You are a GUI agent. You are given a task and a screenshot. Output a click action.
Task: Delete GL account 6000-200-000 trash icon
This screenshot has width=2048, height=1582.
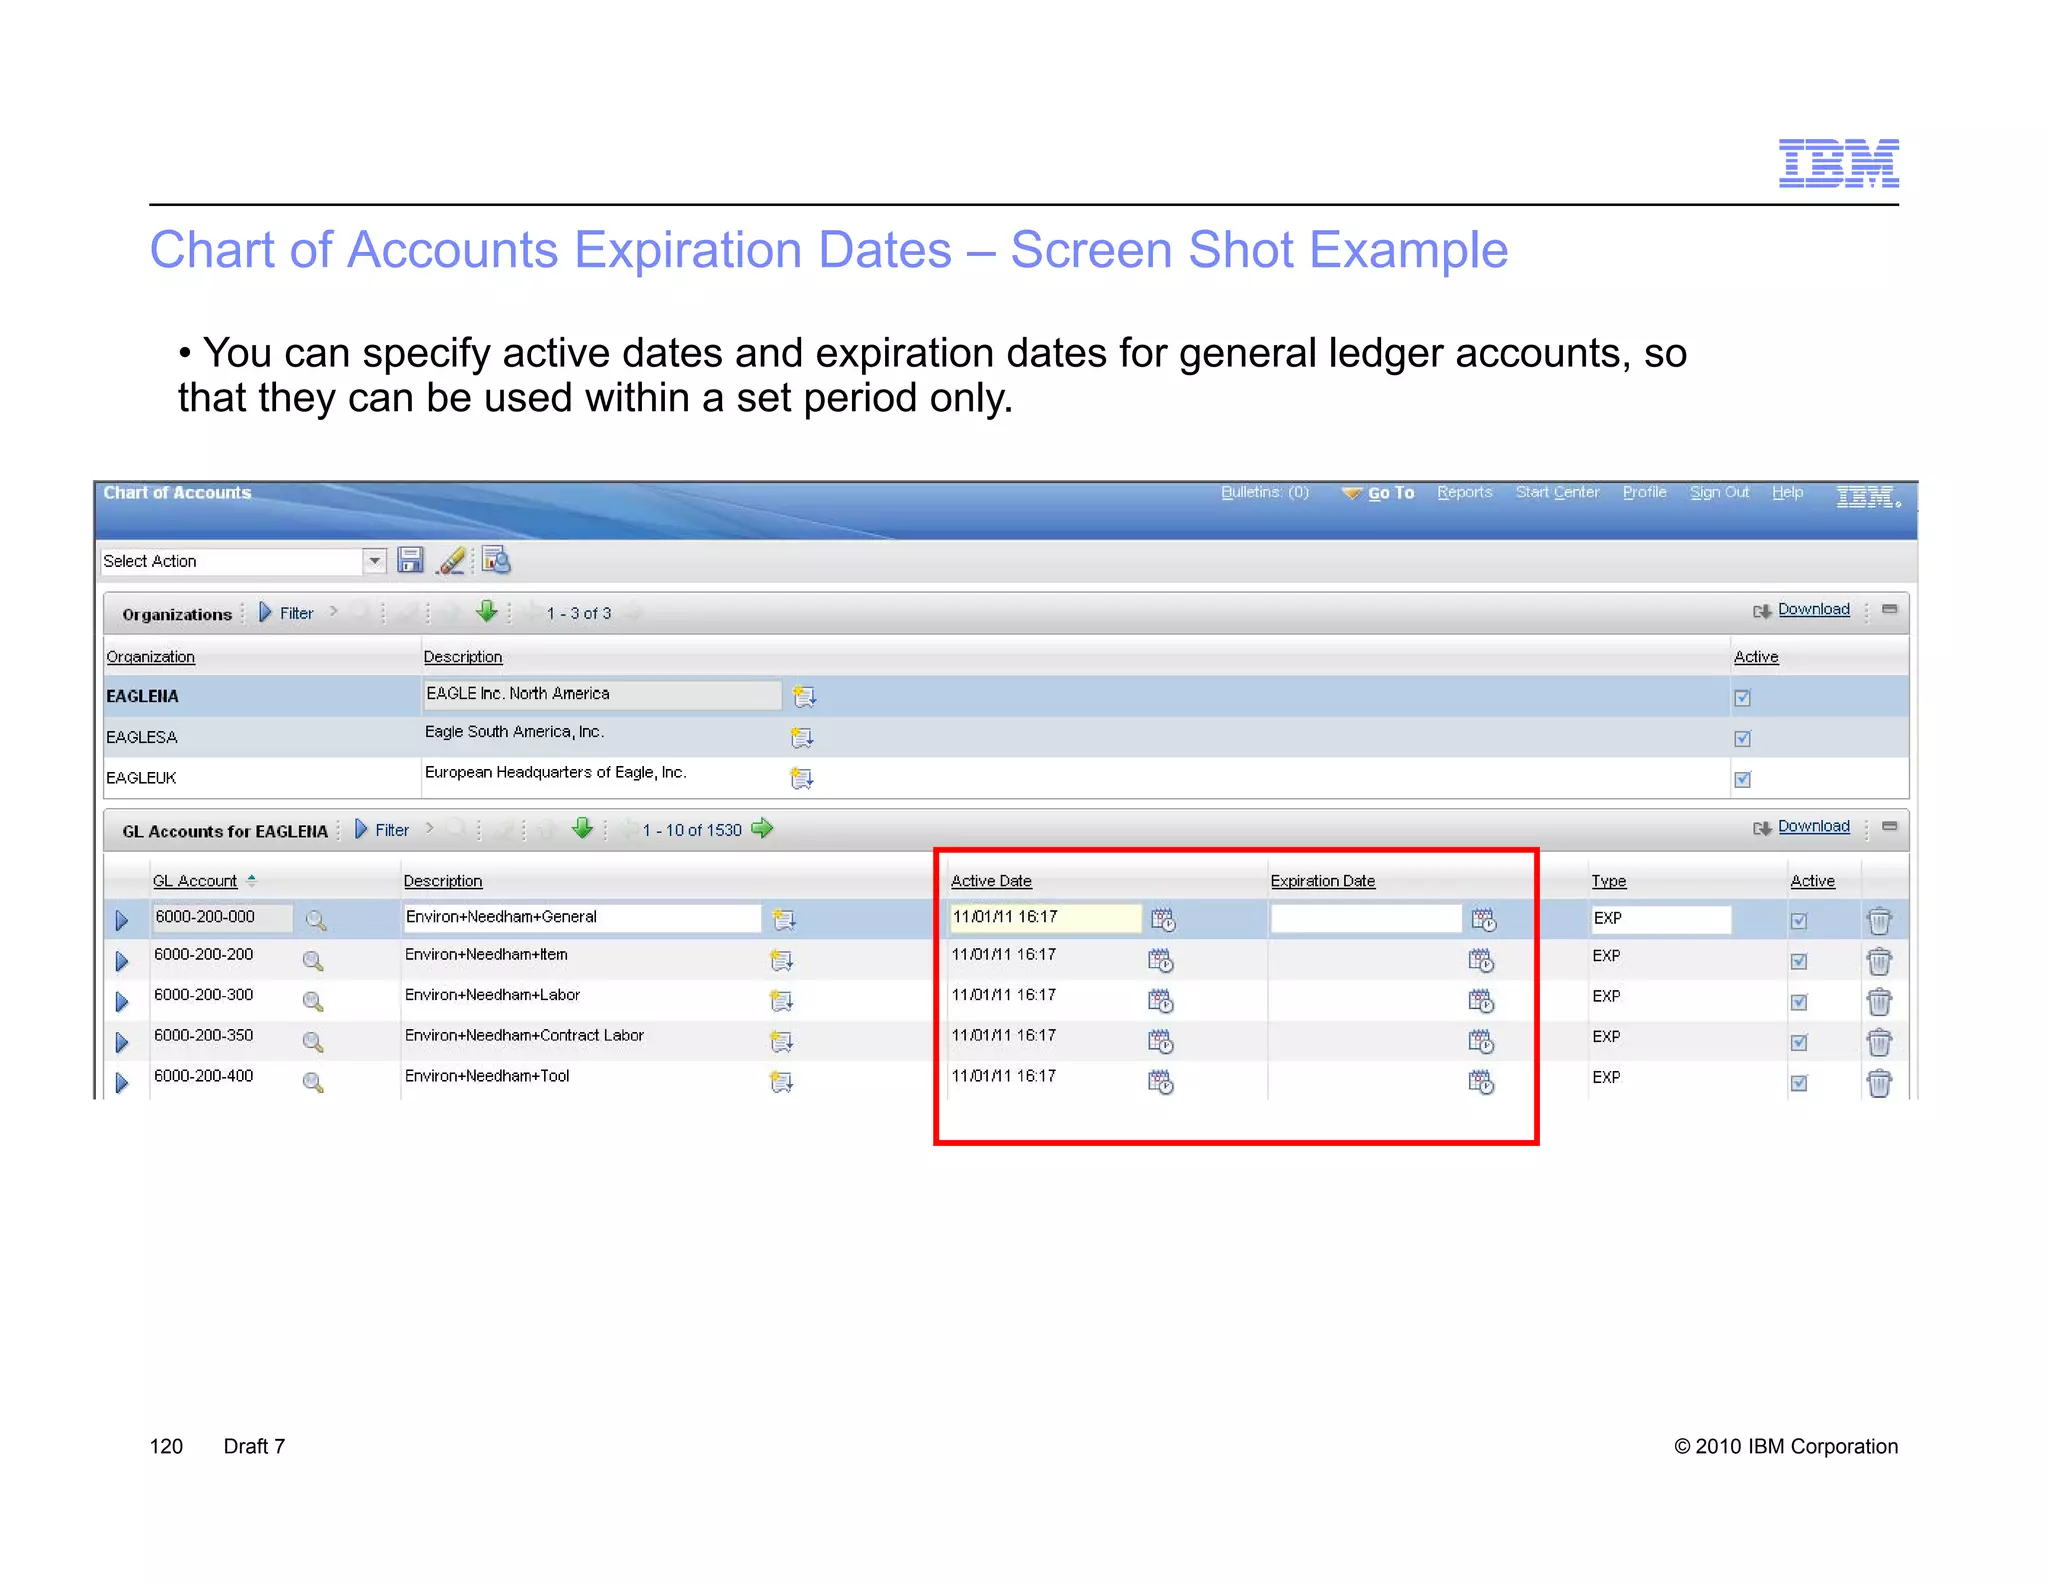pos(1879,920)
